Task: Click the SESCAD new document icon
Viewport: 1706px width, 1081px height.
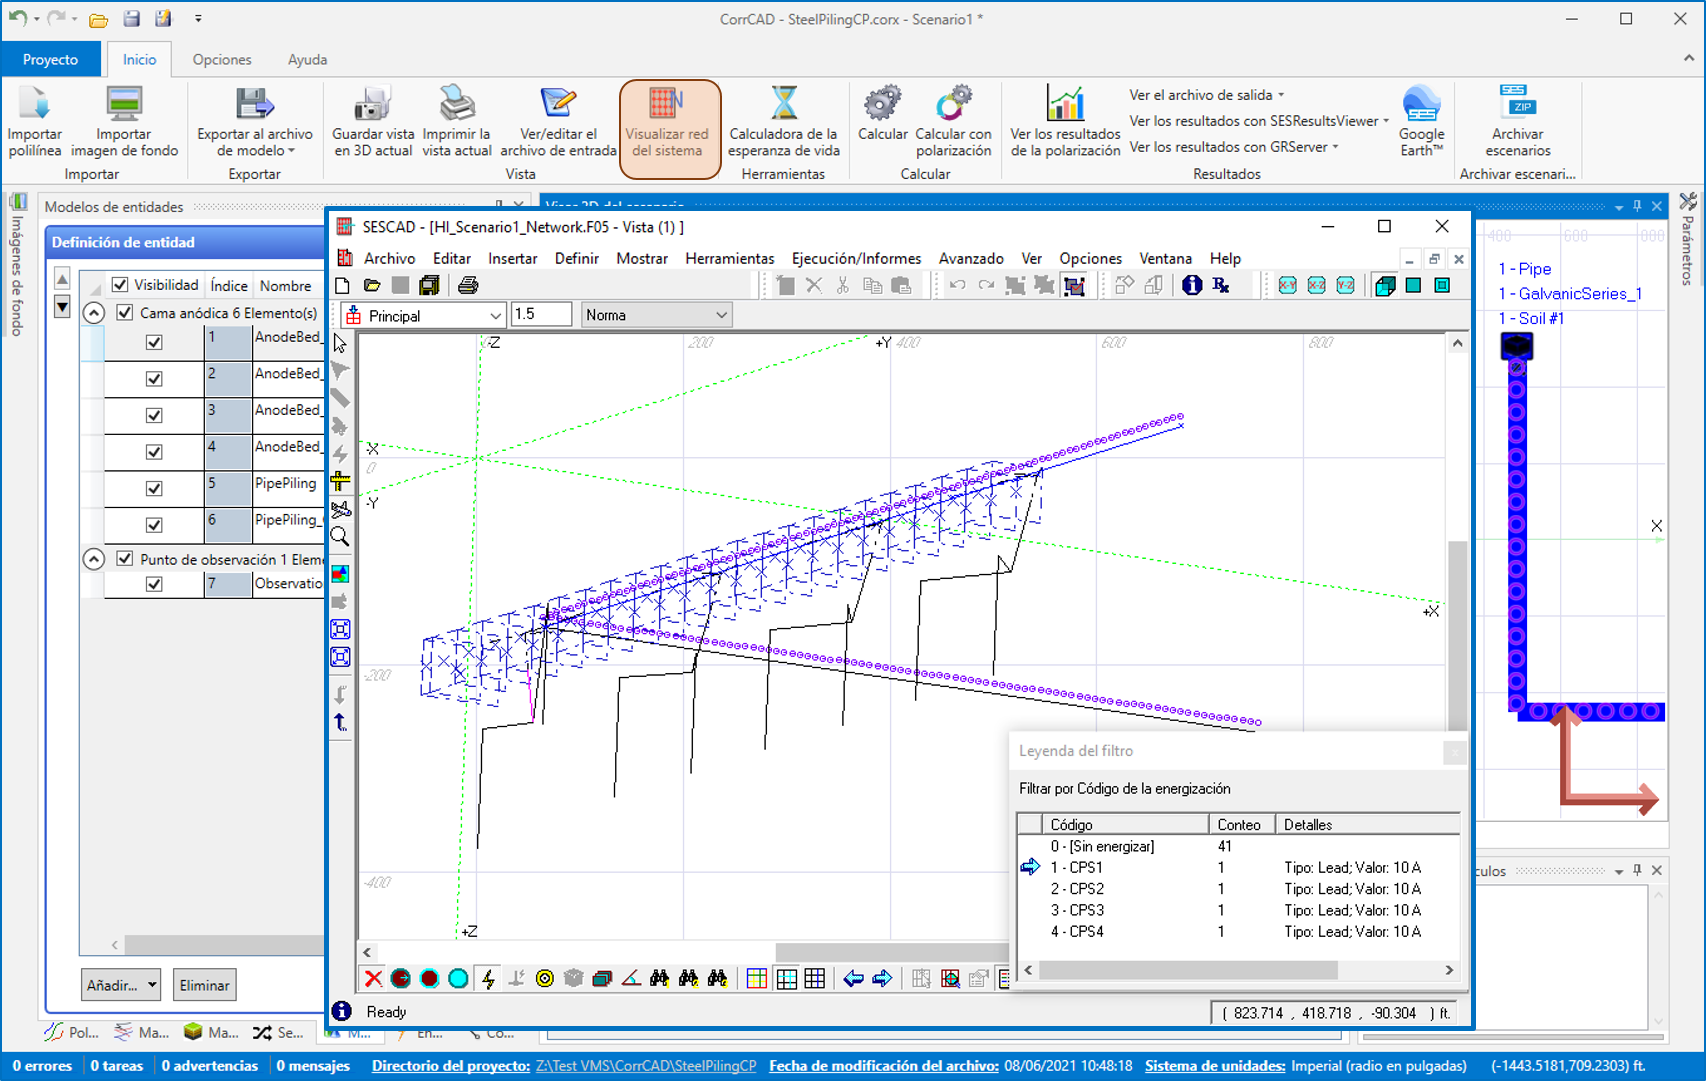Action: [x=343, y=286]
